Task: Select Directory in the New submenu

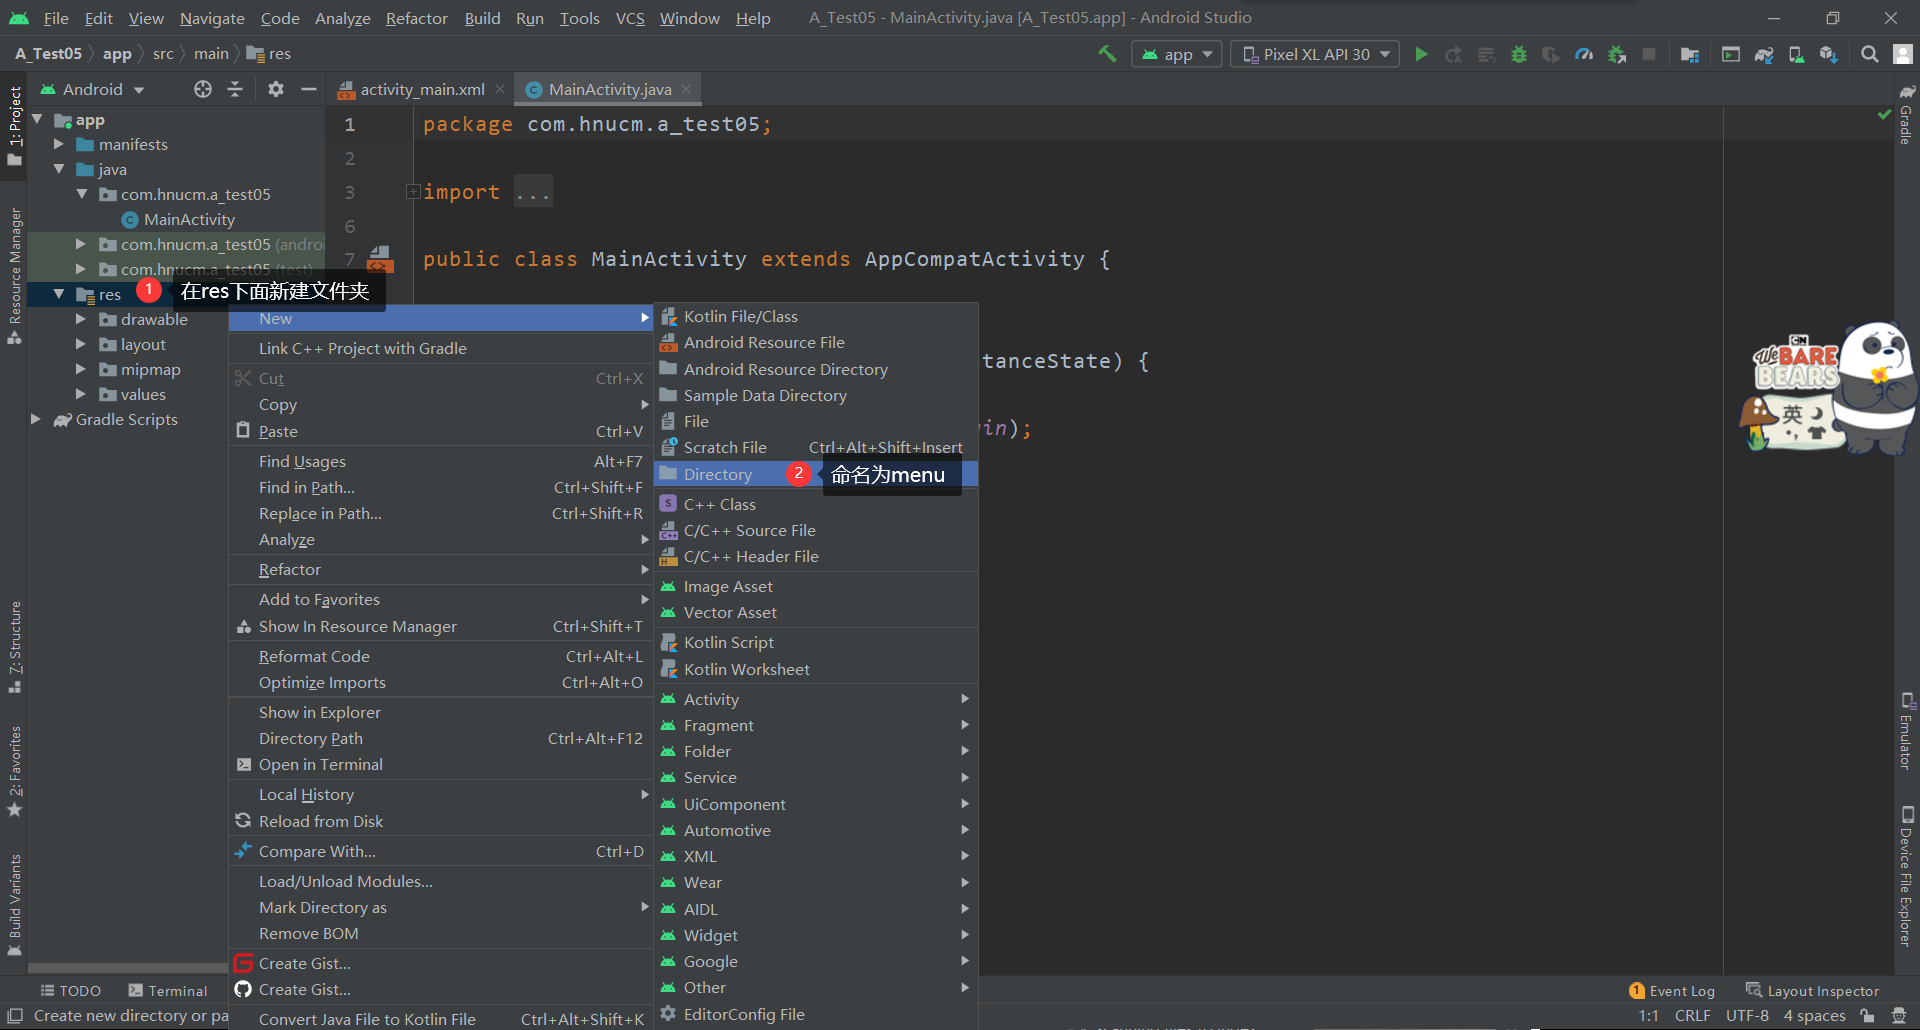Action: point(816,474)
